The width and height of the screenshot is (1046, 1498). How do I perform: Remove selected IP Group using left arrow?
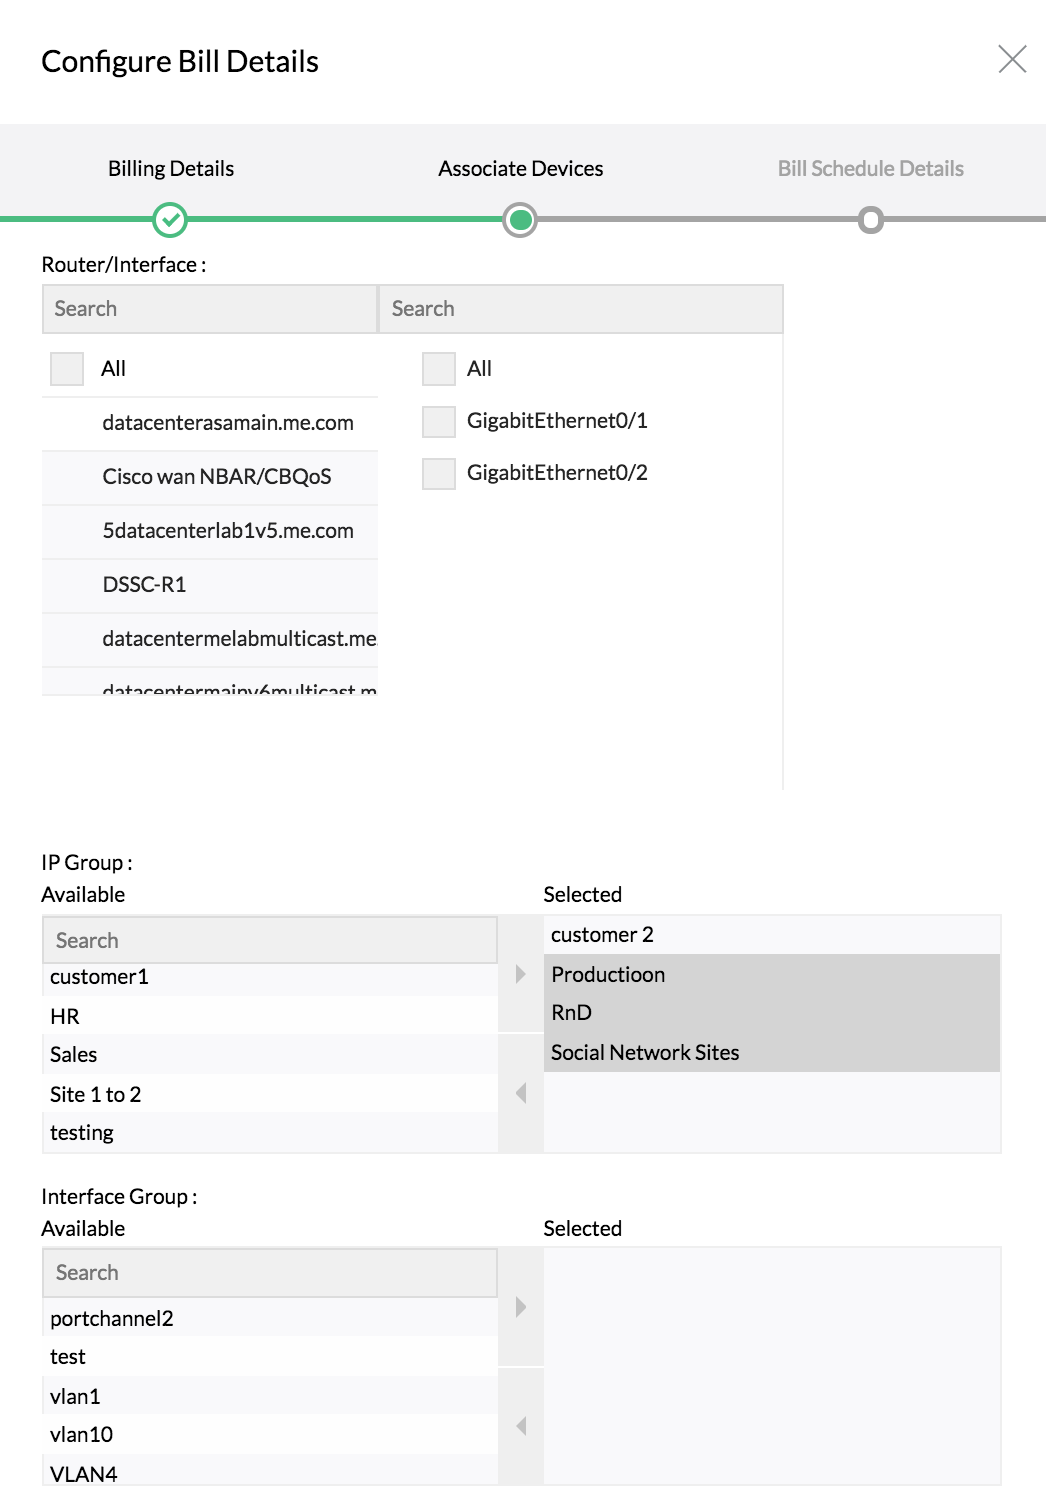point(520,1093)
